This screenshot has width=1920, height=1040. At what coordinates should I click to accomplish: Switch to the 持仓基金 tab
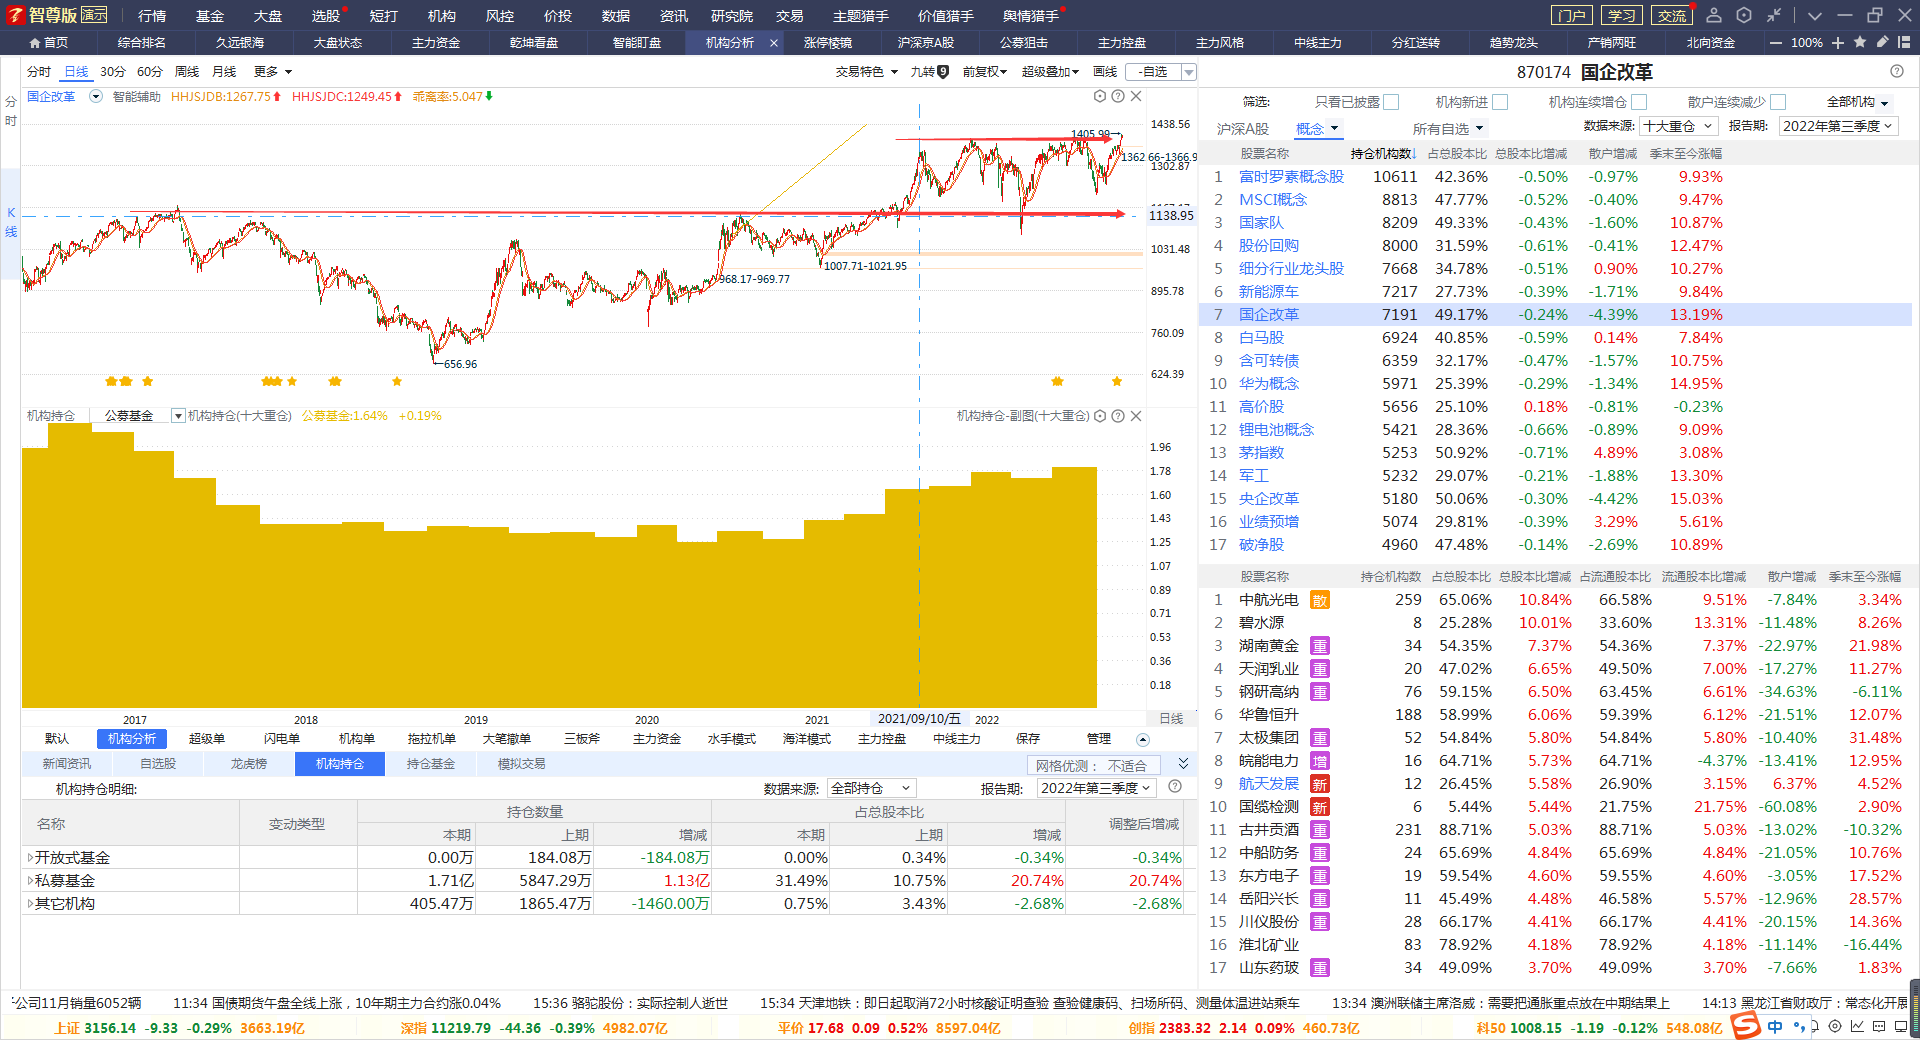tap(431, 764)
